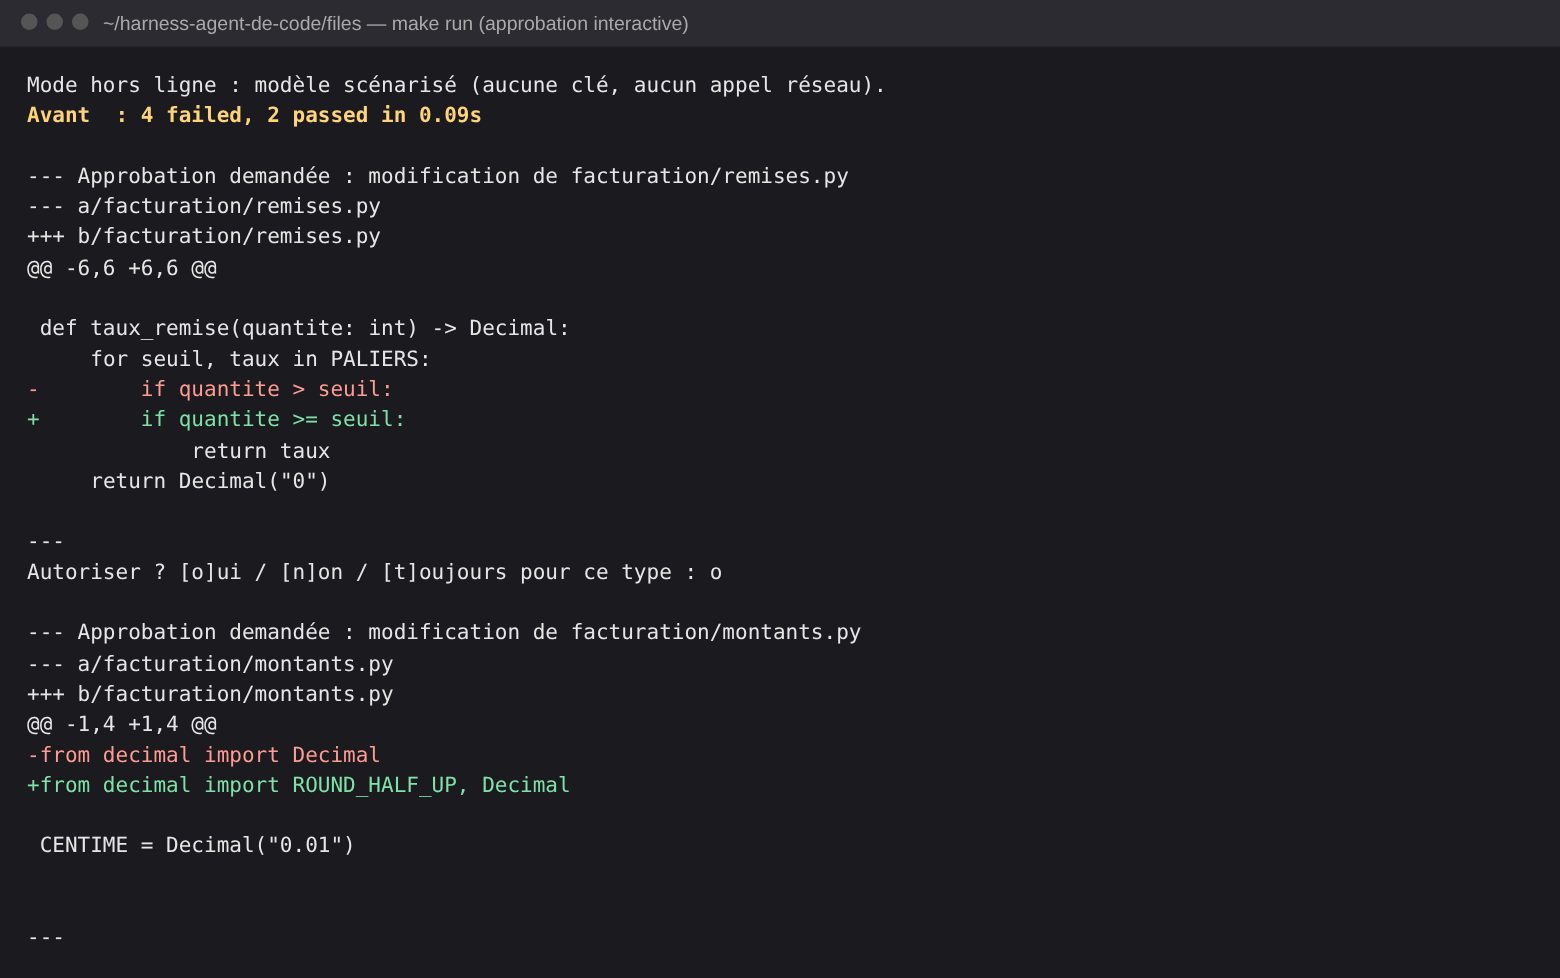Minimize the terminal using the middle title-bar dot
Viewport: 1560px width, 978px height.
point(55,22)
